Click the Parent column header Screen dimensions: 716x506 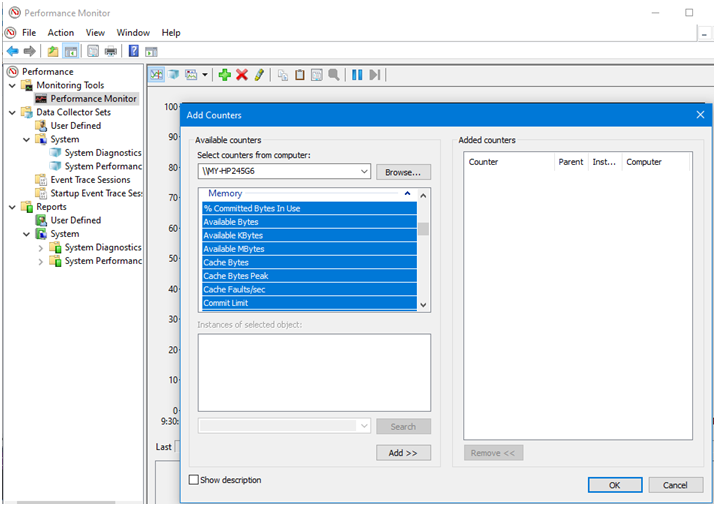(571, 162)
